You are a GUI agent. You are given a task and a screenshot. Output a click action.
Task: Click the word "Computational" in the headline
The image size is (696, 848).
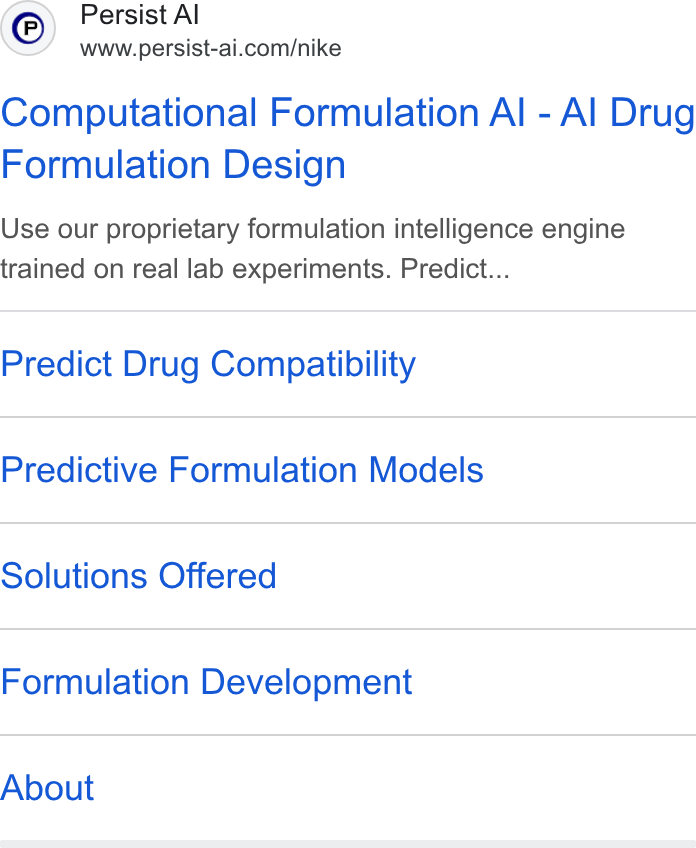pos(129,113)
